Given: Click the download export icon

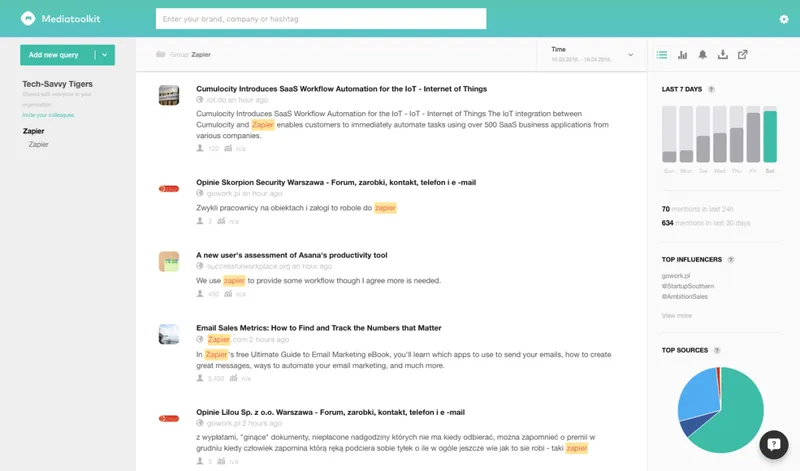Looking at the screenshot, I should coord(722,55).
